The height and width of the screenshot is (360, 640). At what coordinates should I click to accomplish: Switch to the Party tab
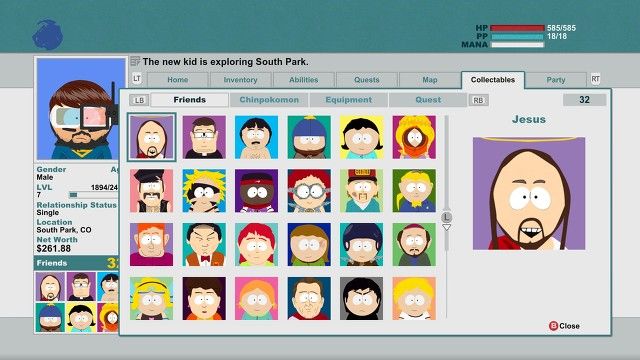(x=556, y=80)
